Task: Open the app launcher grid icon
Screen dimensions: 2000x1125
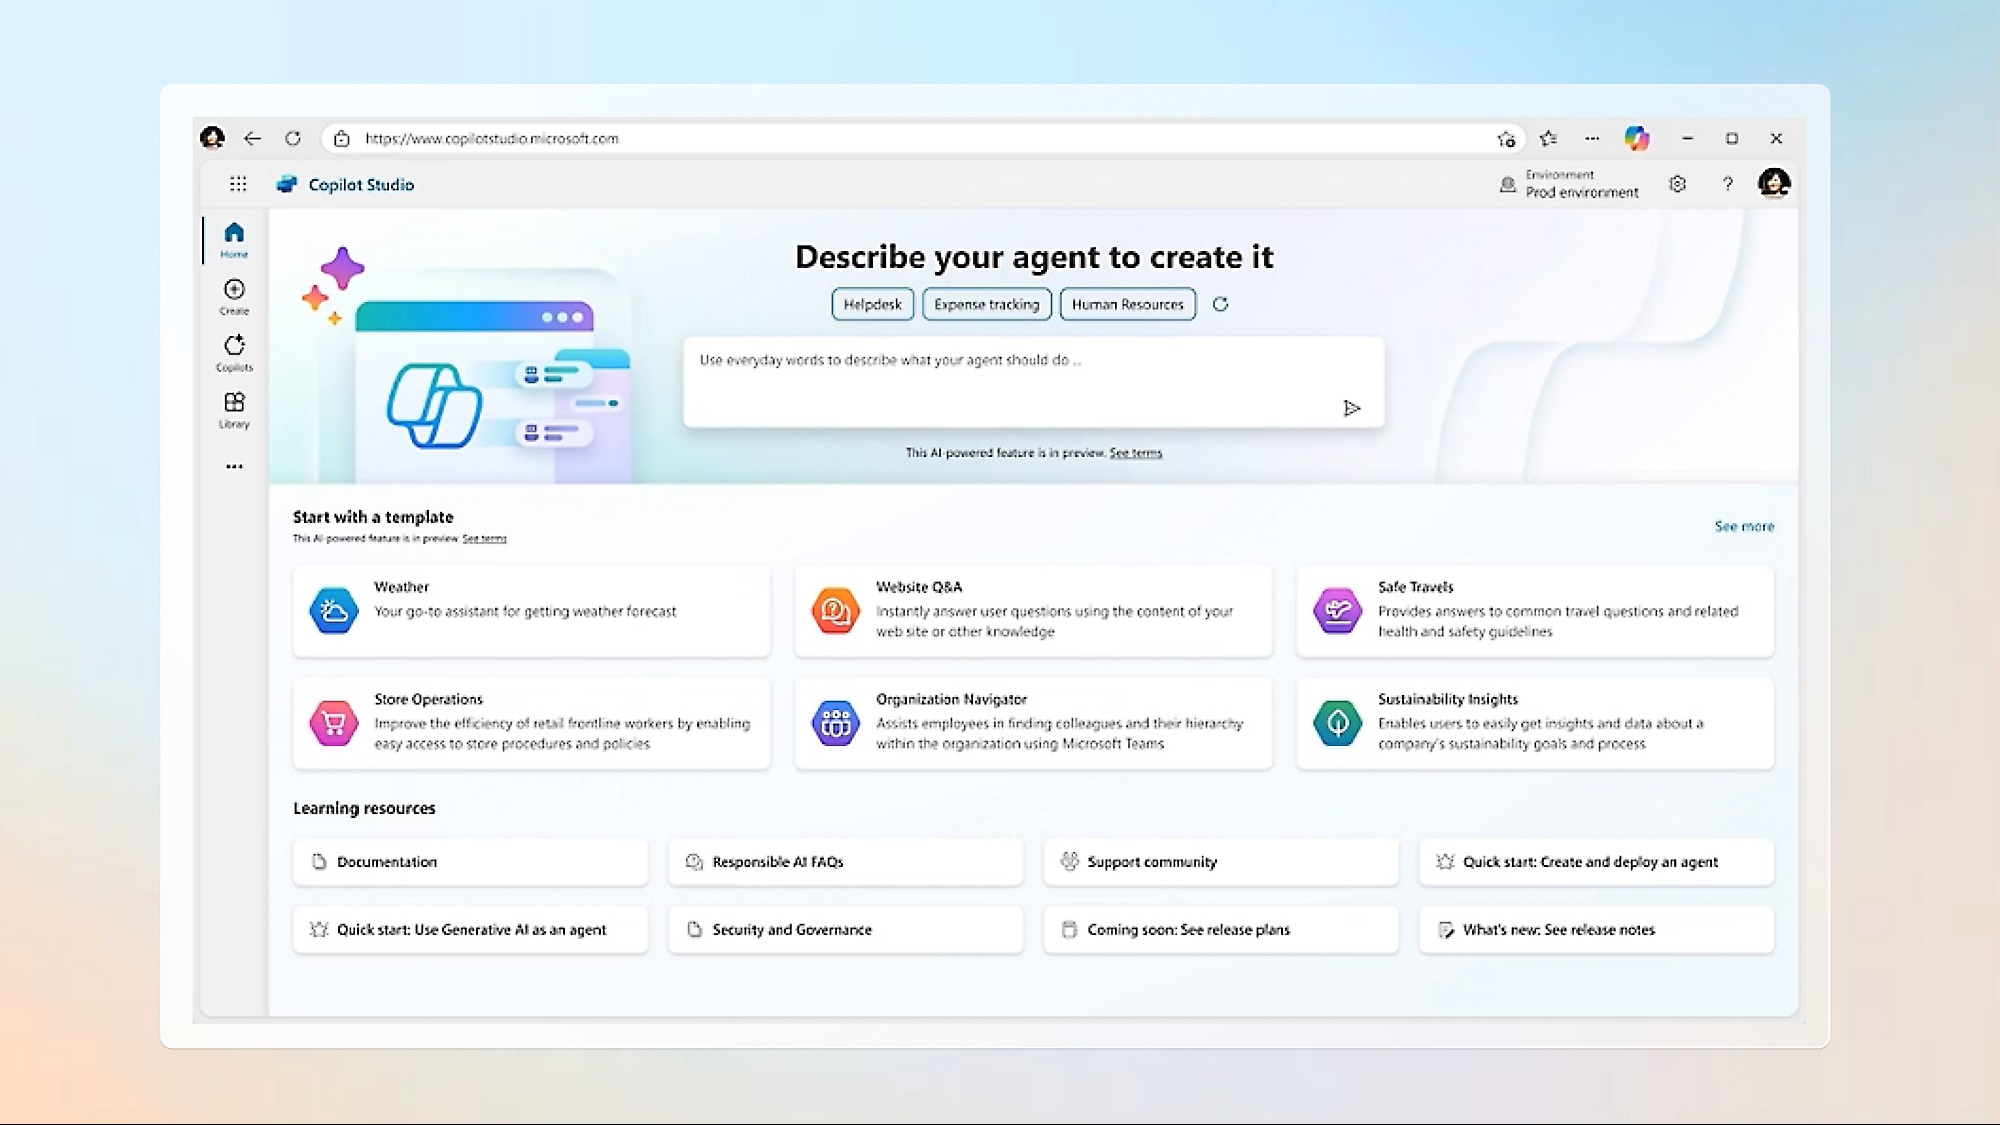Action: pyautogui.click(x=238, y=184)
